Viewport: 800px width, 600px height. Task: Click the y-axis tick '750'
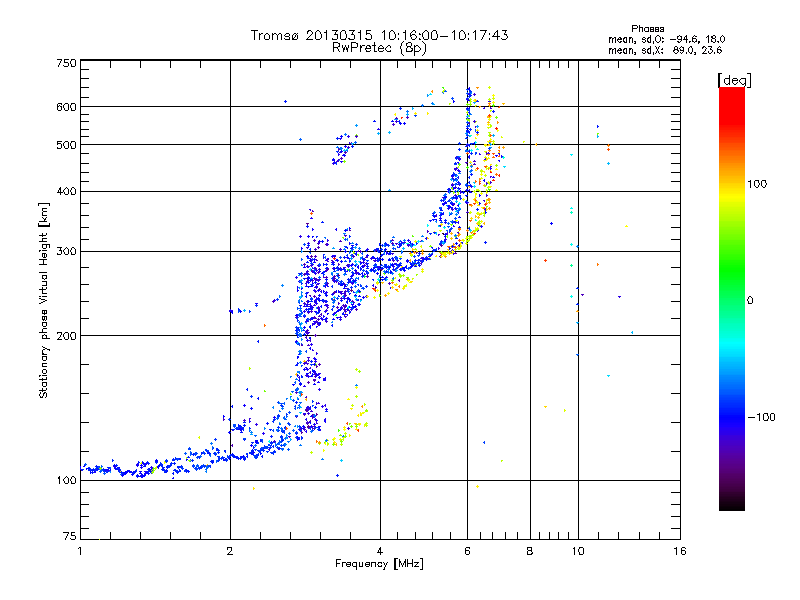tap(66, 63)
